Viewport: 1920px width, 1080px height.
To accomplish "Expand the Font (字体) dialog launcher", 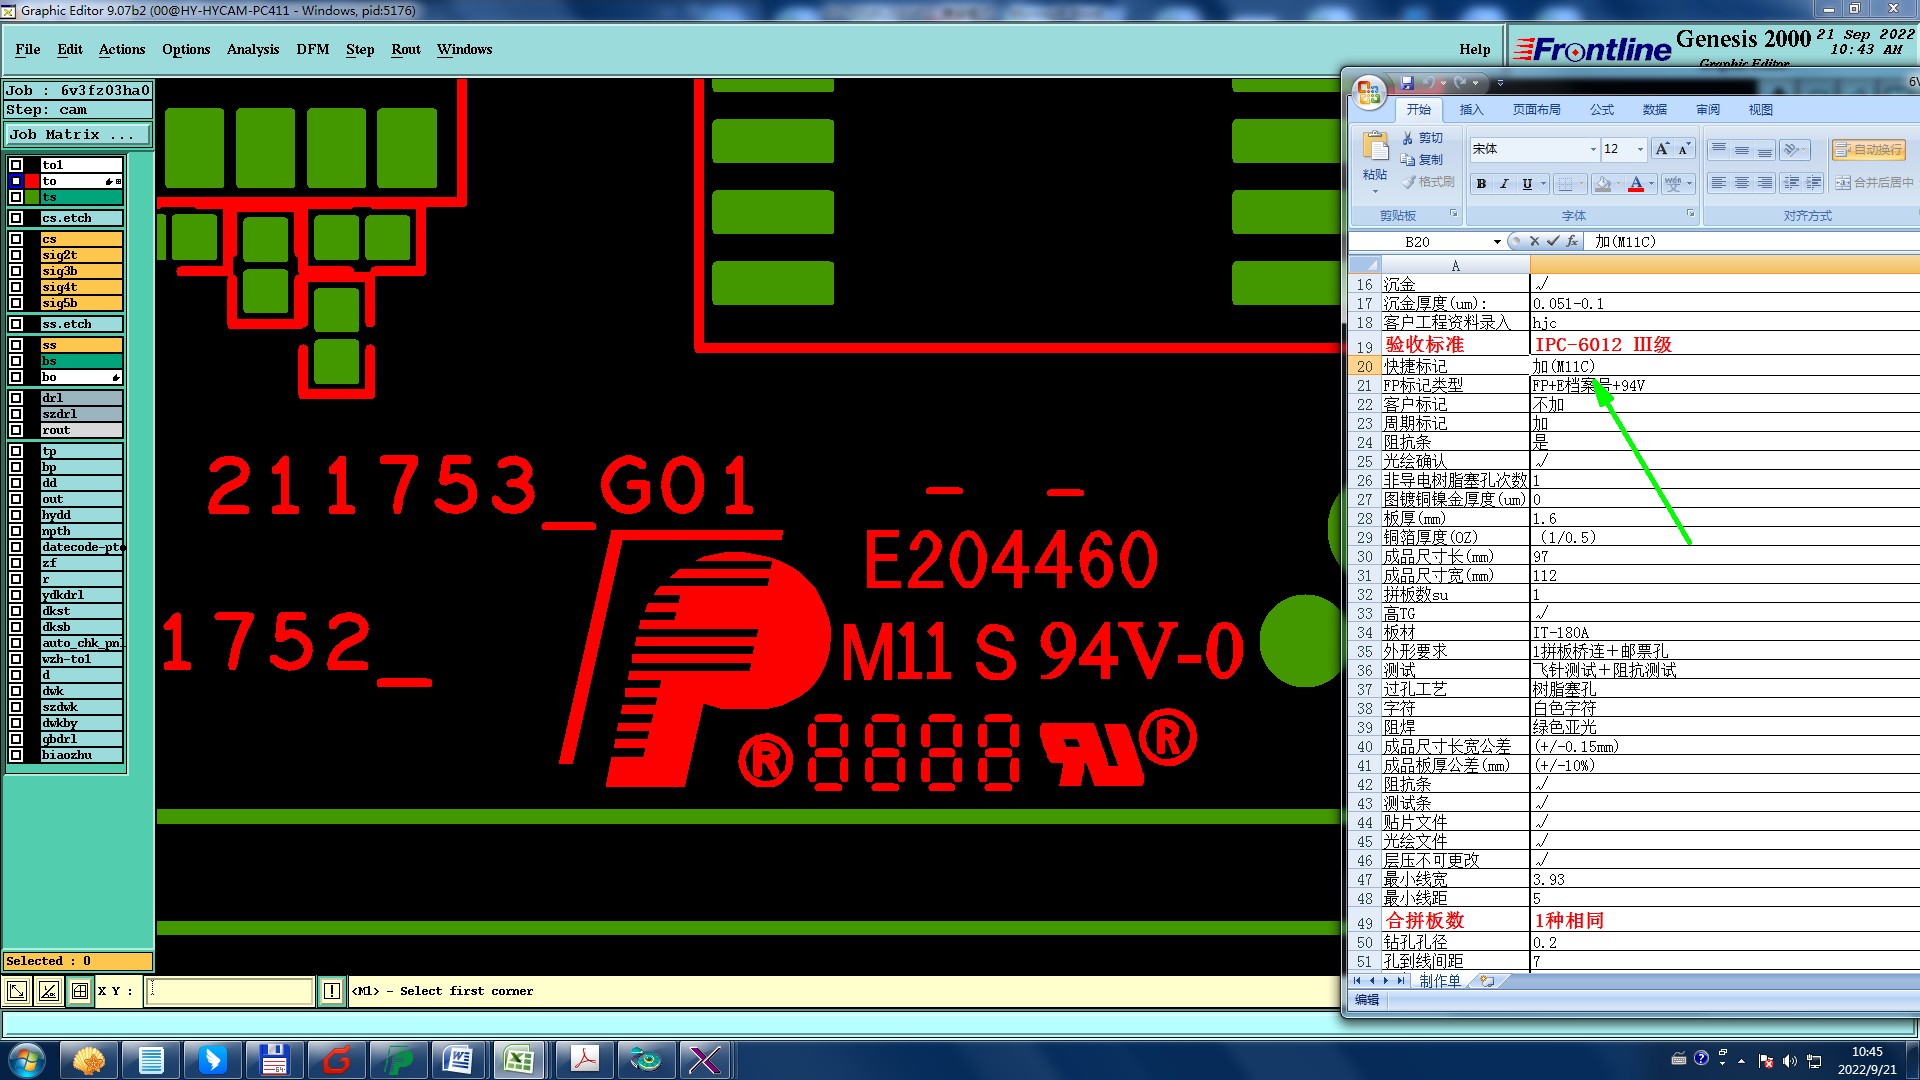I will point(1690,214).
